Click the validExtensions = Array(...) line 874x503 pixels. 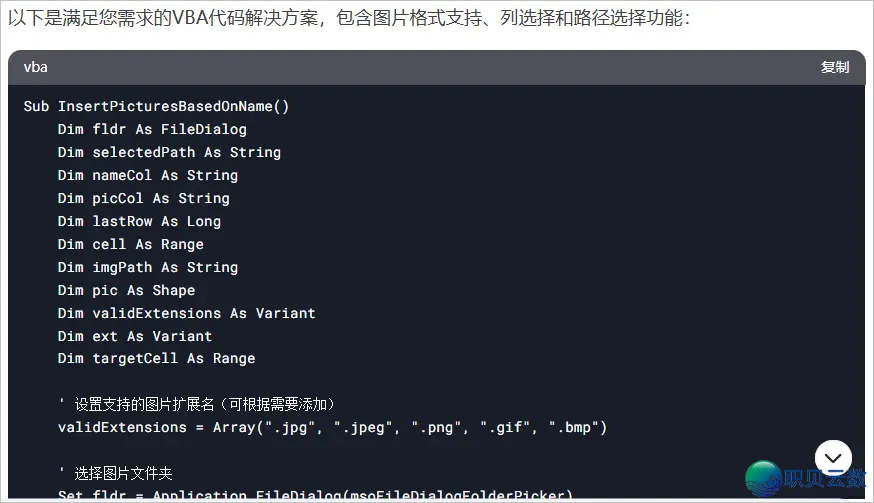coord(332,428)
